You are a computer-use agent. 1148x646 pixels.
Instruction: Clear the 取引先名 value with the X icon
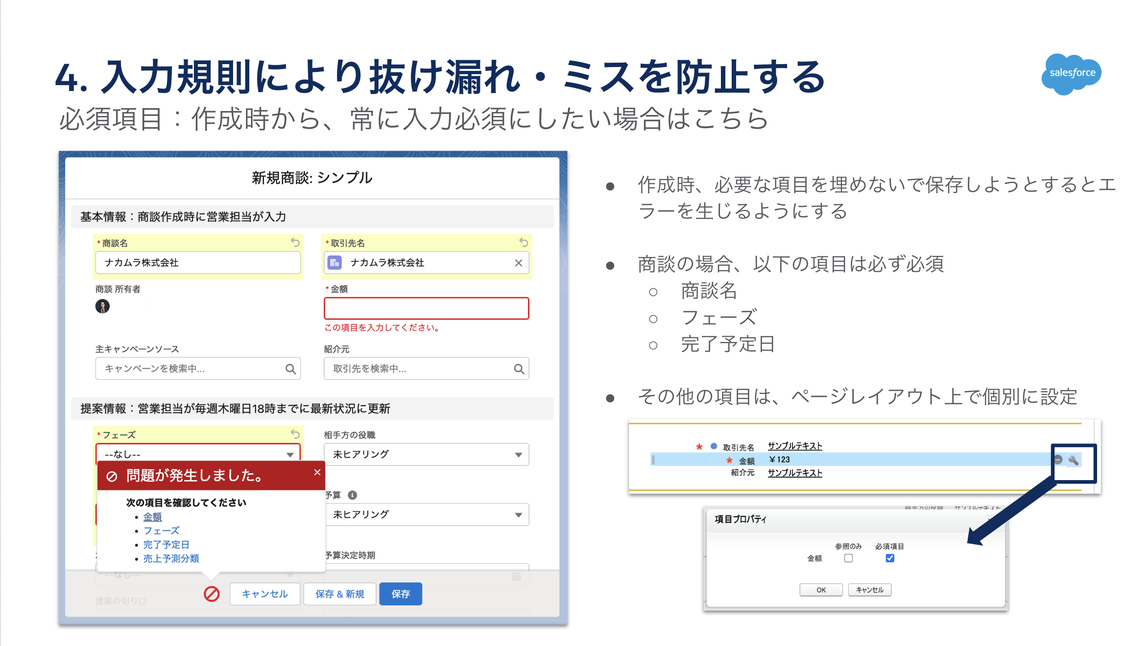tap(518, 263)
